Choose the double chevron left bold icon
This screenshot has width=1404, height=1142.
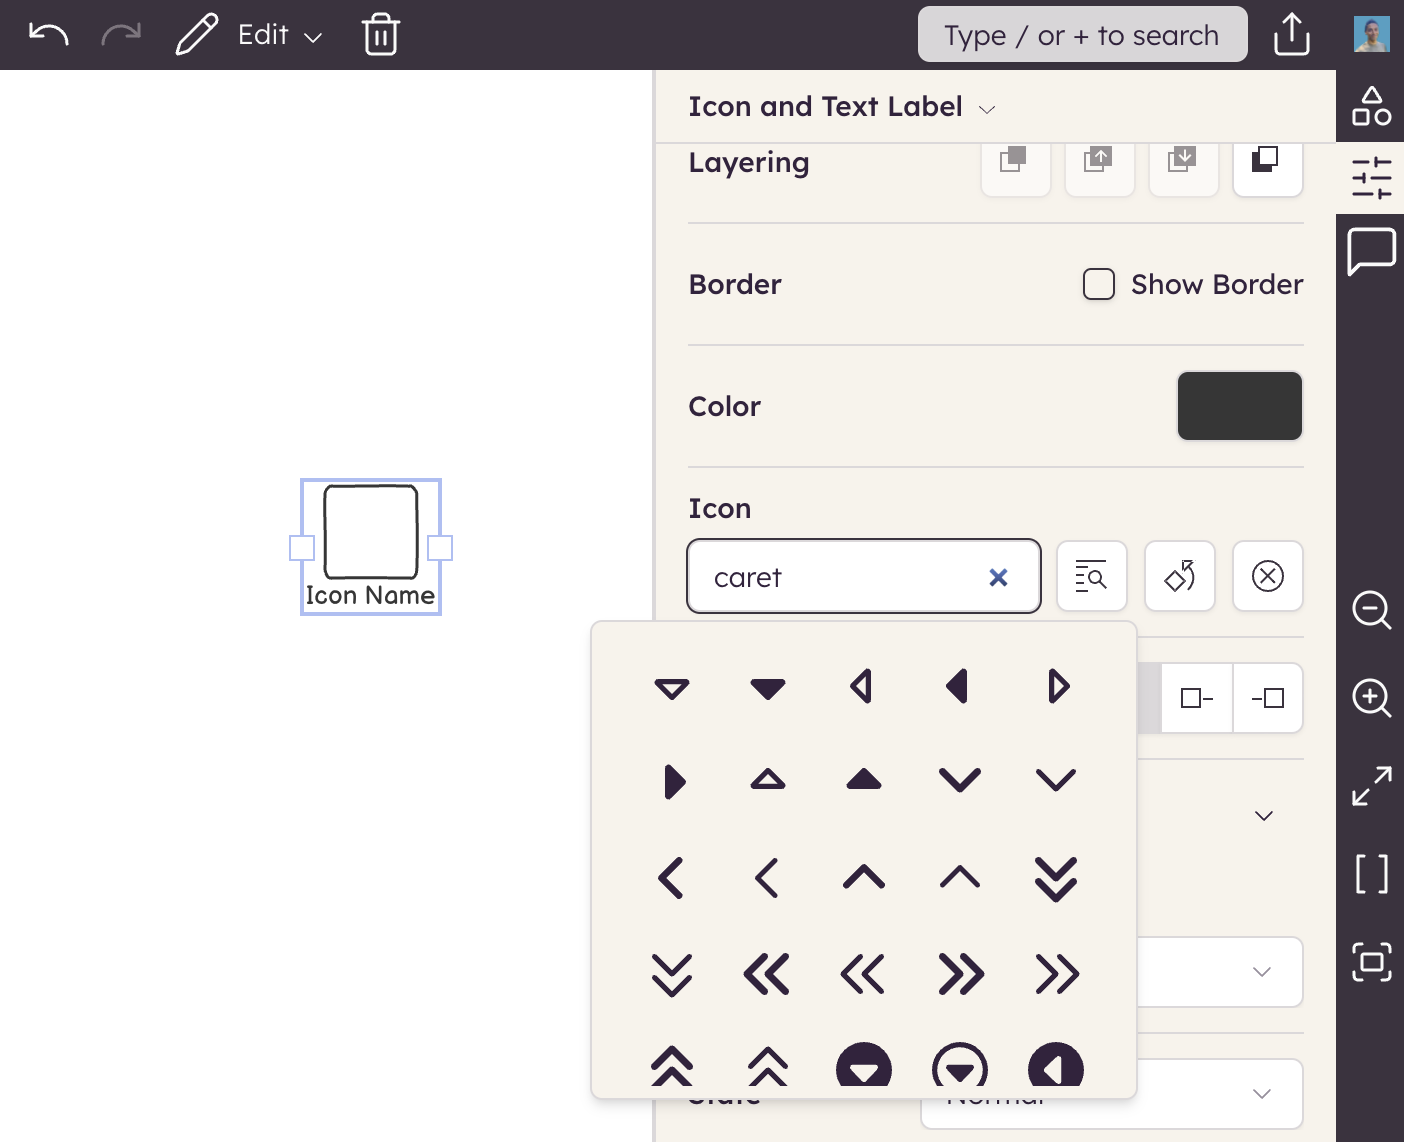click(767, 974)
